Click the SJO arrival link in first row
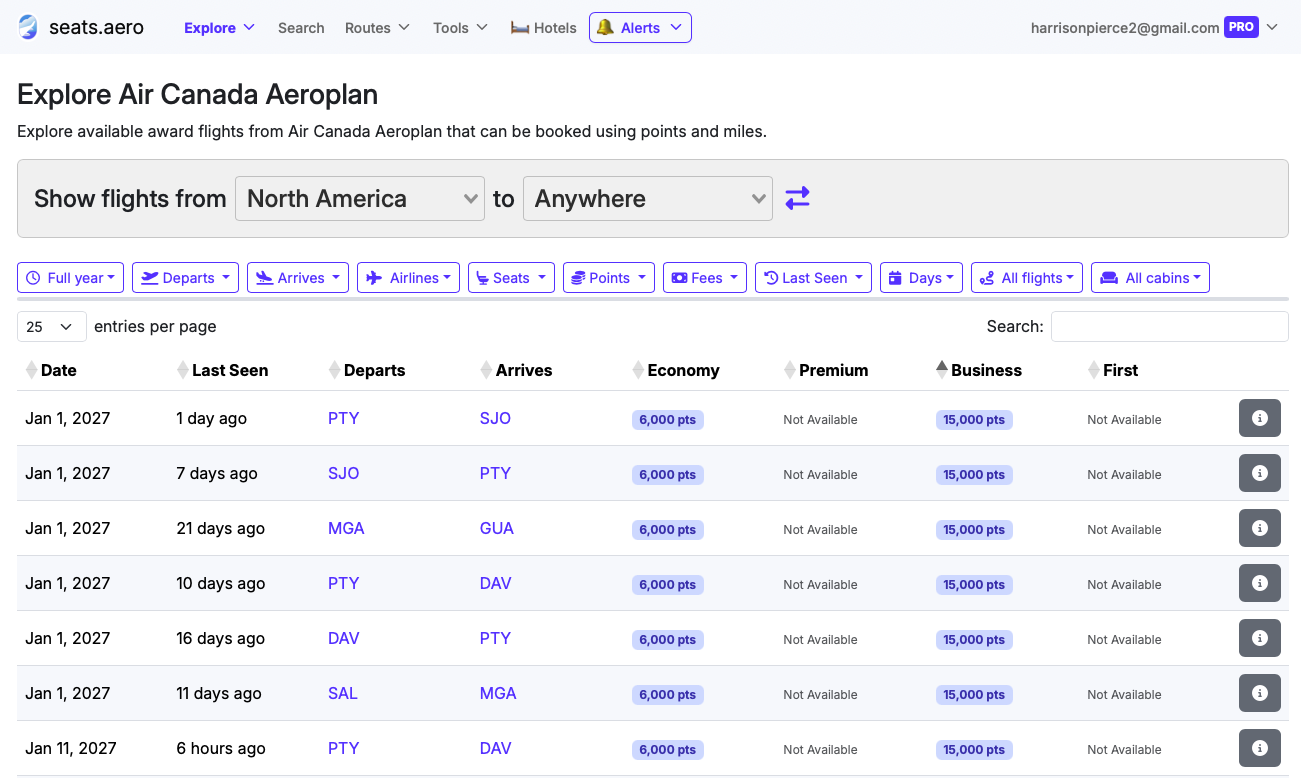This screenshot has width=1301, height=778. coord(495,418)
